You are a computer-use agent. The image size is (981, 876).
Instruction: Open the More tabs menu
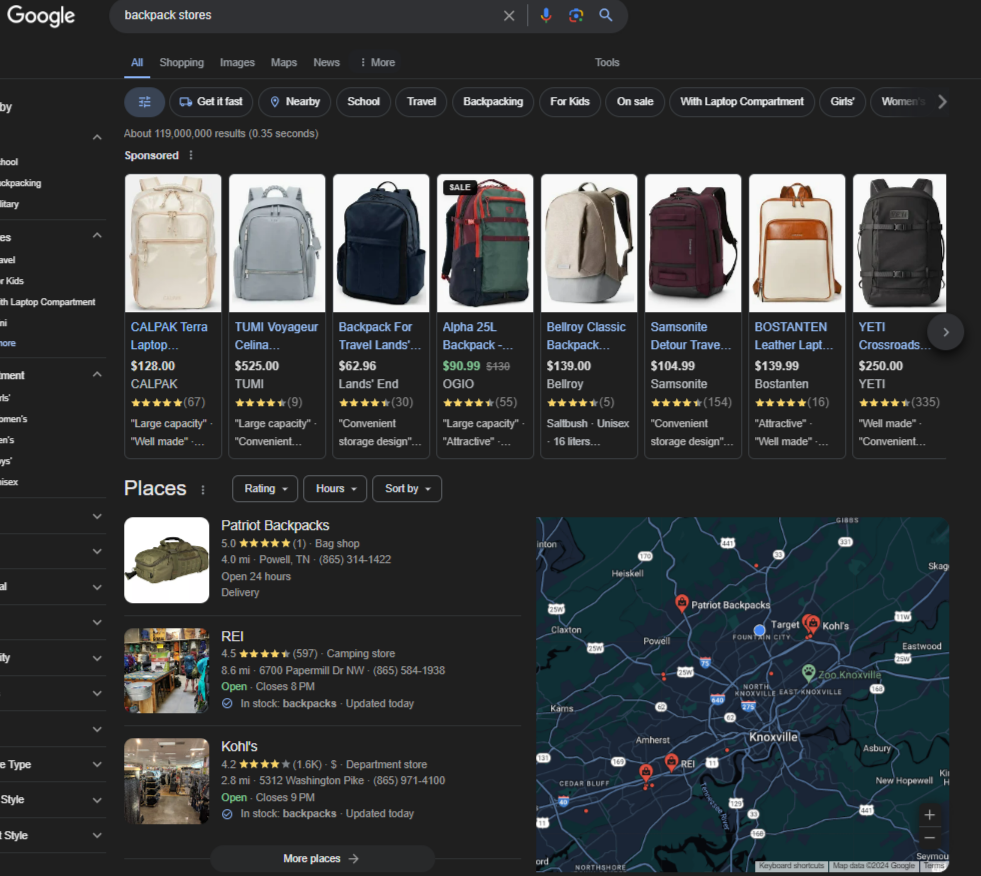coord(377,63)
